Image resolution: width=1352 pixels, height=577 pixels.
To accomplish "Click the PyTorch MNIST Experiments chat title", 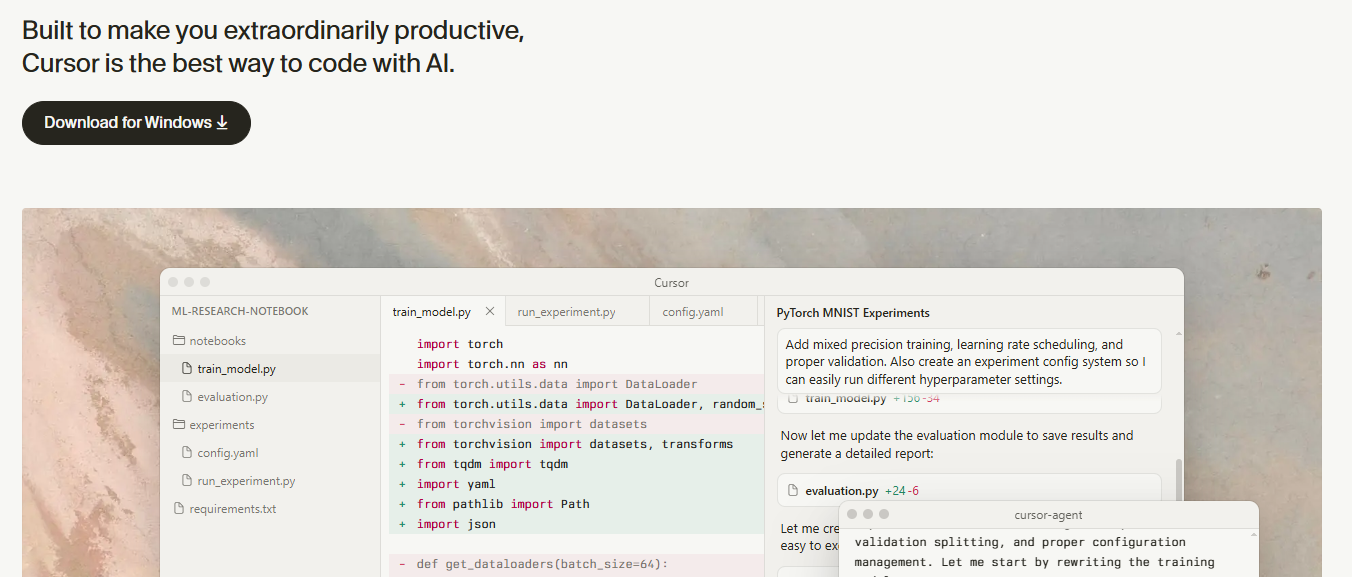I will [x=853, y=313].
